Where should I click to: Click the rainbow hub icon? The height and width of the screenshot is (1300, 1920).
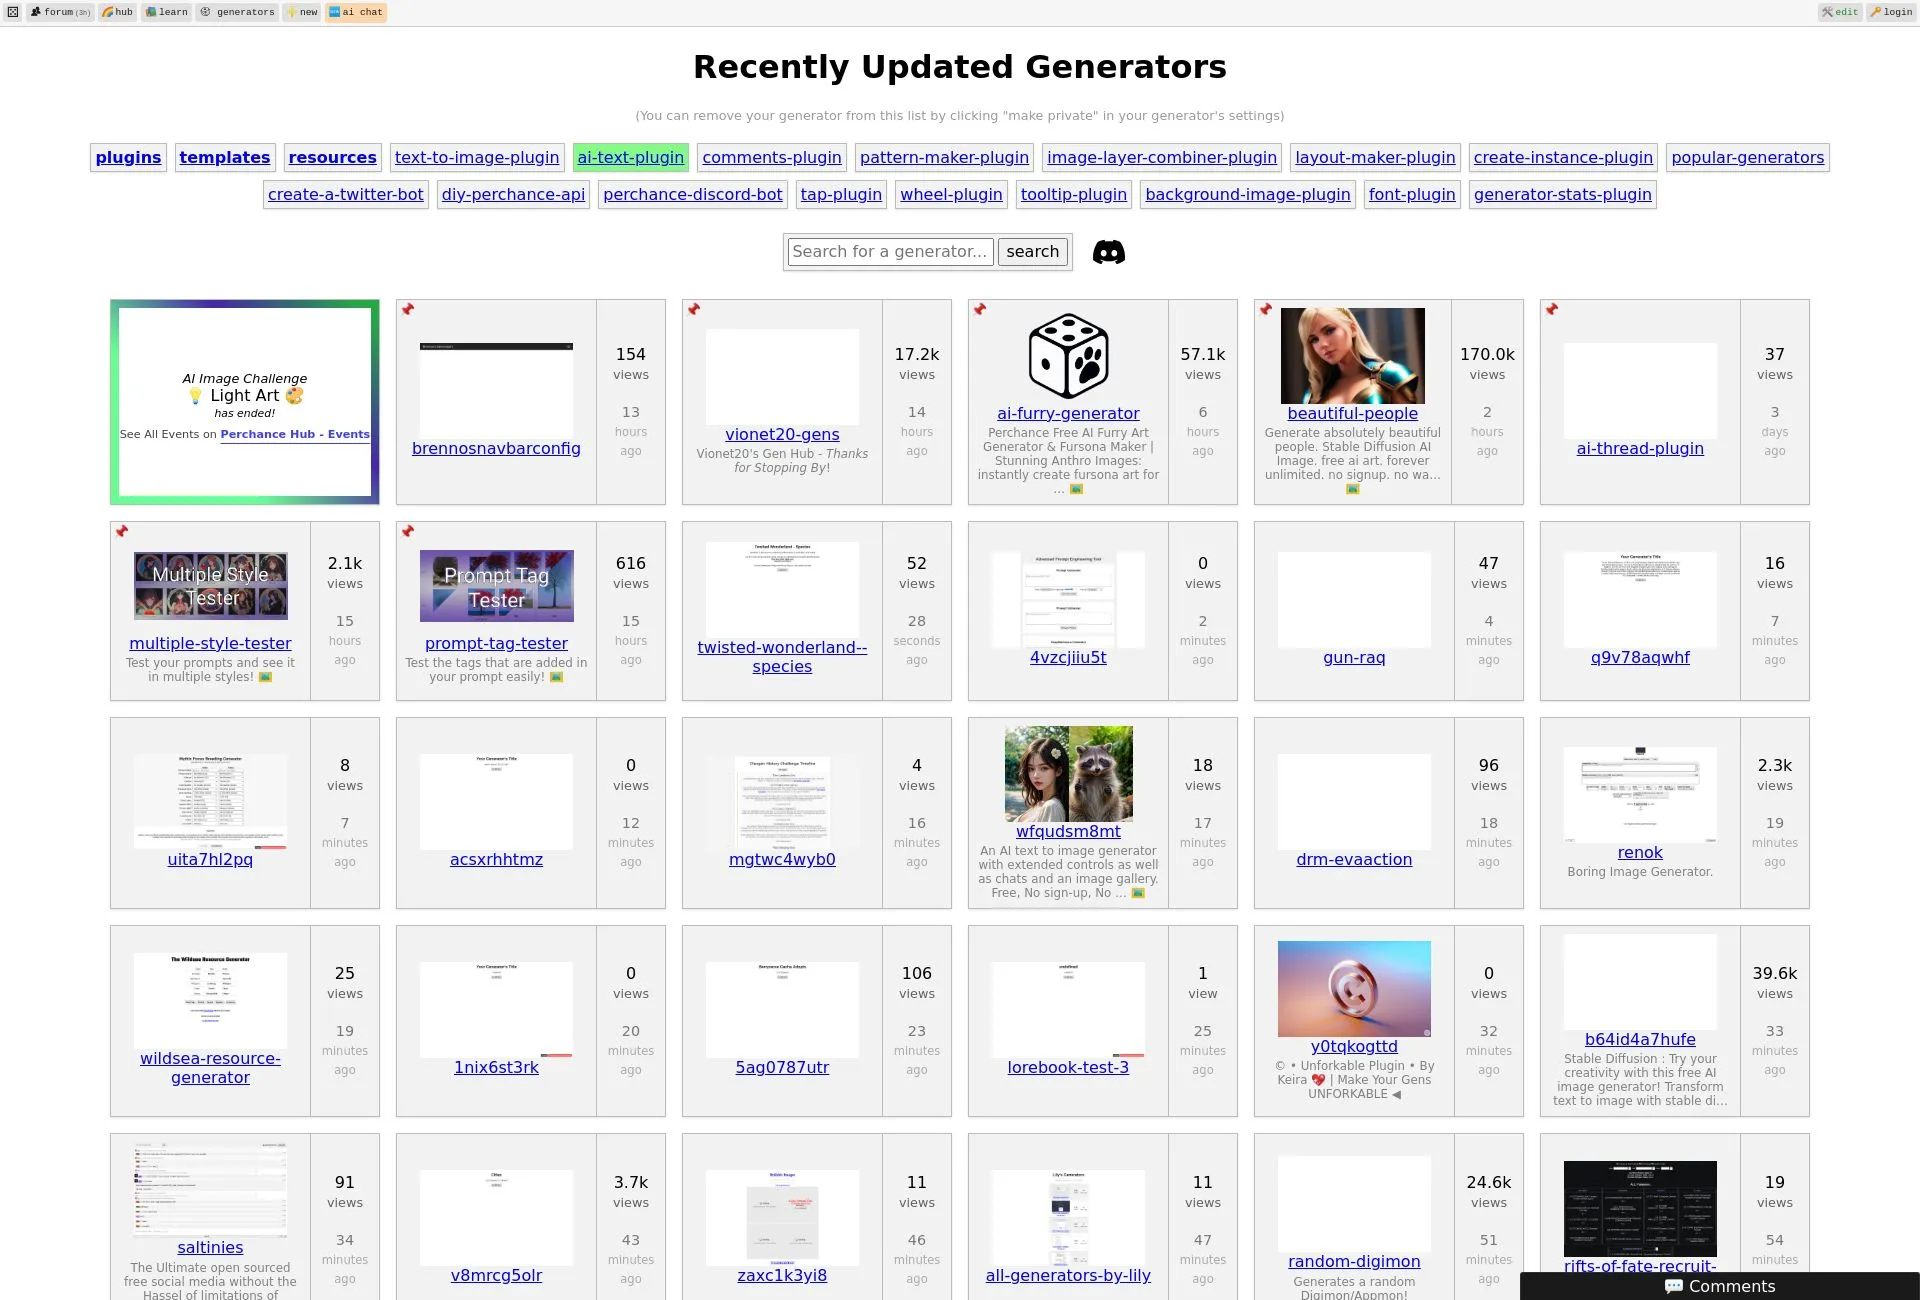coord(106,12)
